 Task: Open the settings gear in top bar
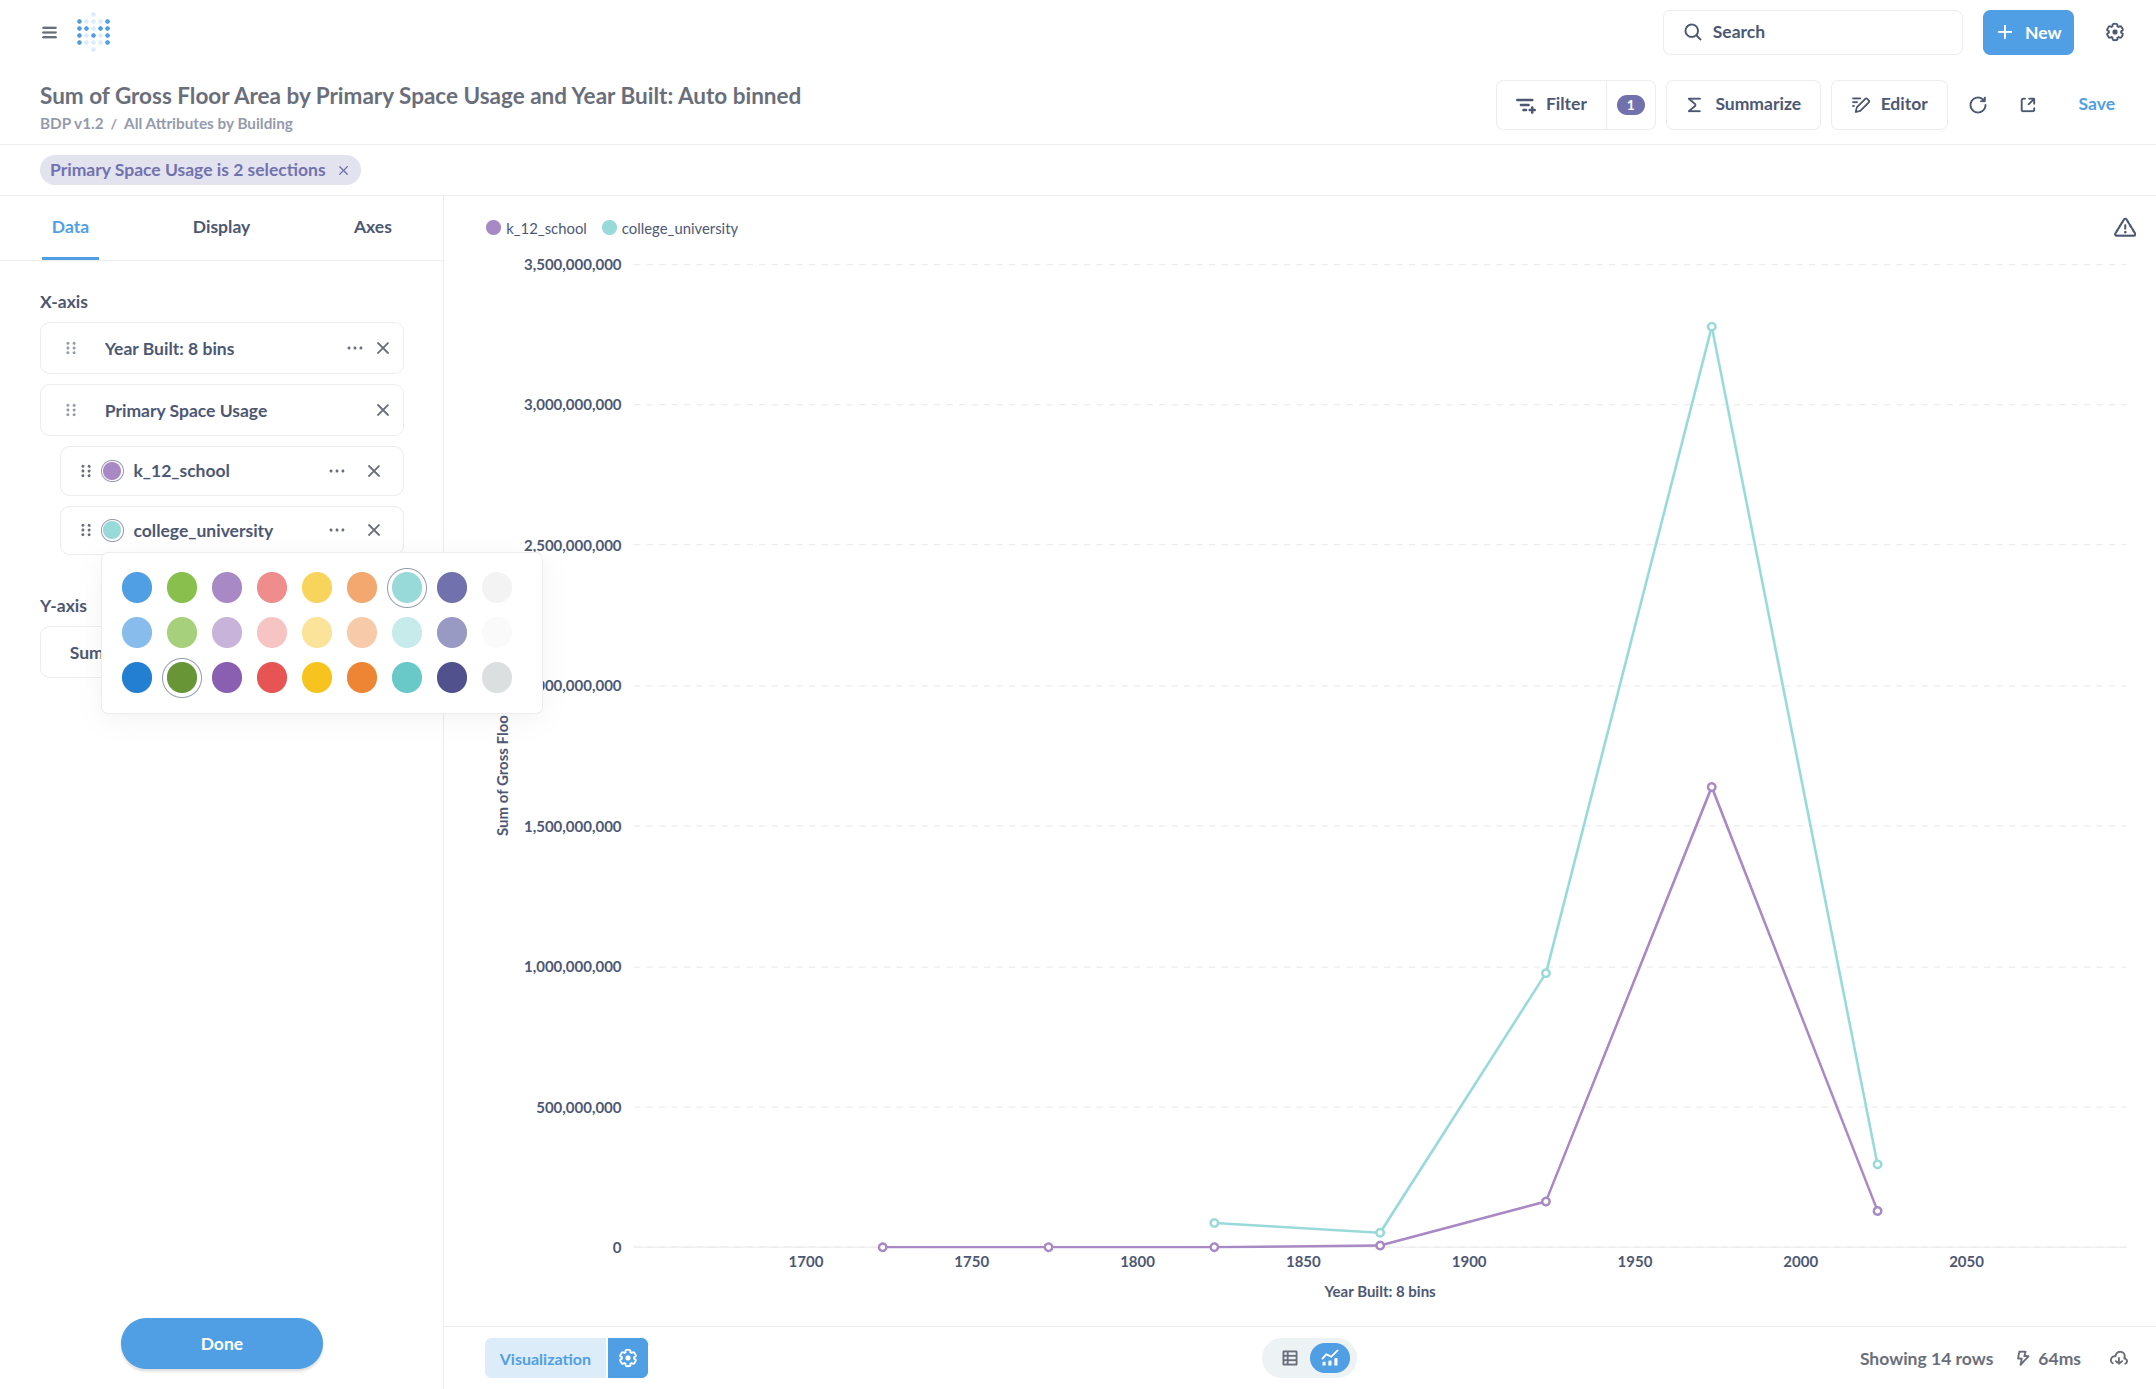pyautogui.click(x=2114, y=32)
